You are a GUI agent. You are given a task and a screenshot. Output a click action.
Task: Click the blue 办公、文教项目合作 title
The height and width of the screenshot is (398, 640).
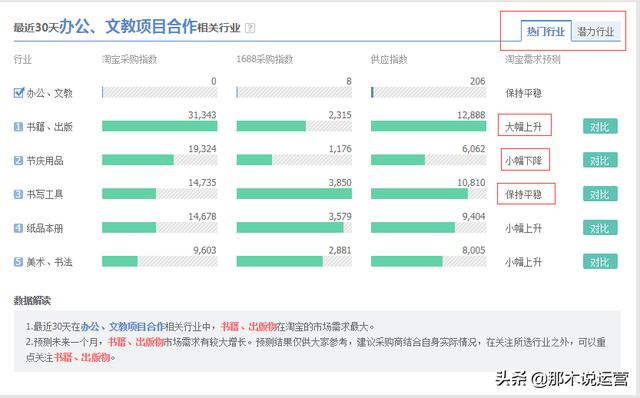coord(129,27)
